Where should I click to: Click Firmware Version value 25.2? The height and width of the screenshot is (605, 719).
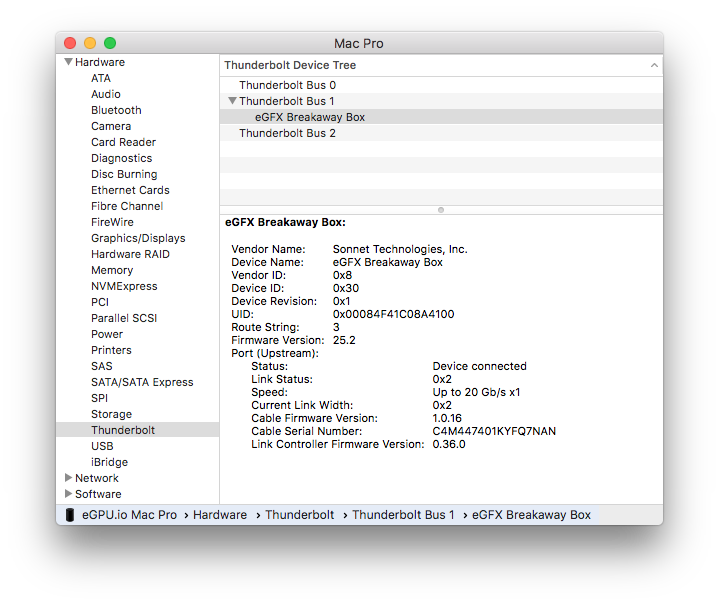pyautogui.click(x=344, y=340)
